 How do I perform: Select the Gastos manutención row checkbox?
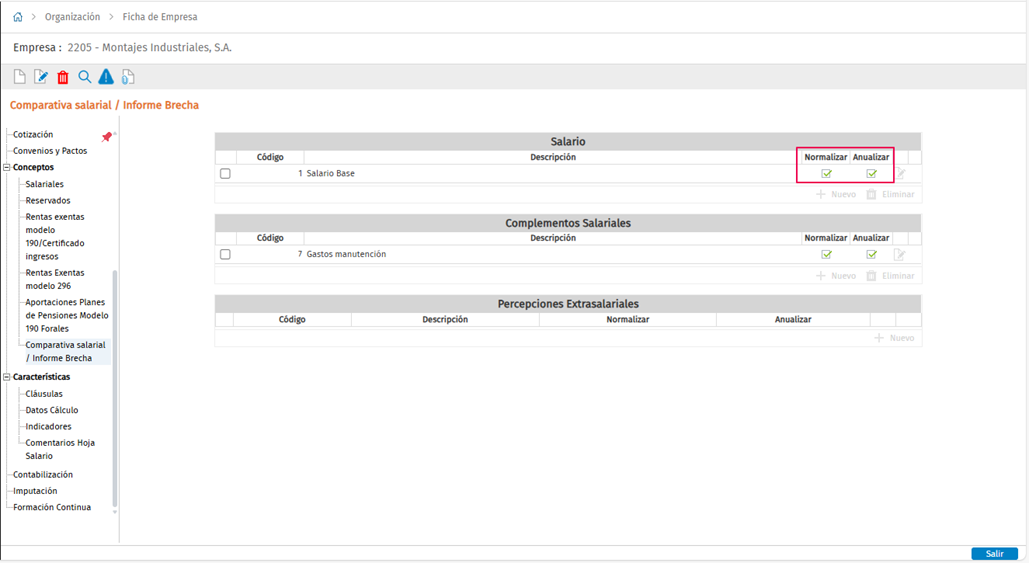click(225, 255)
